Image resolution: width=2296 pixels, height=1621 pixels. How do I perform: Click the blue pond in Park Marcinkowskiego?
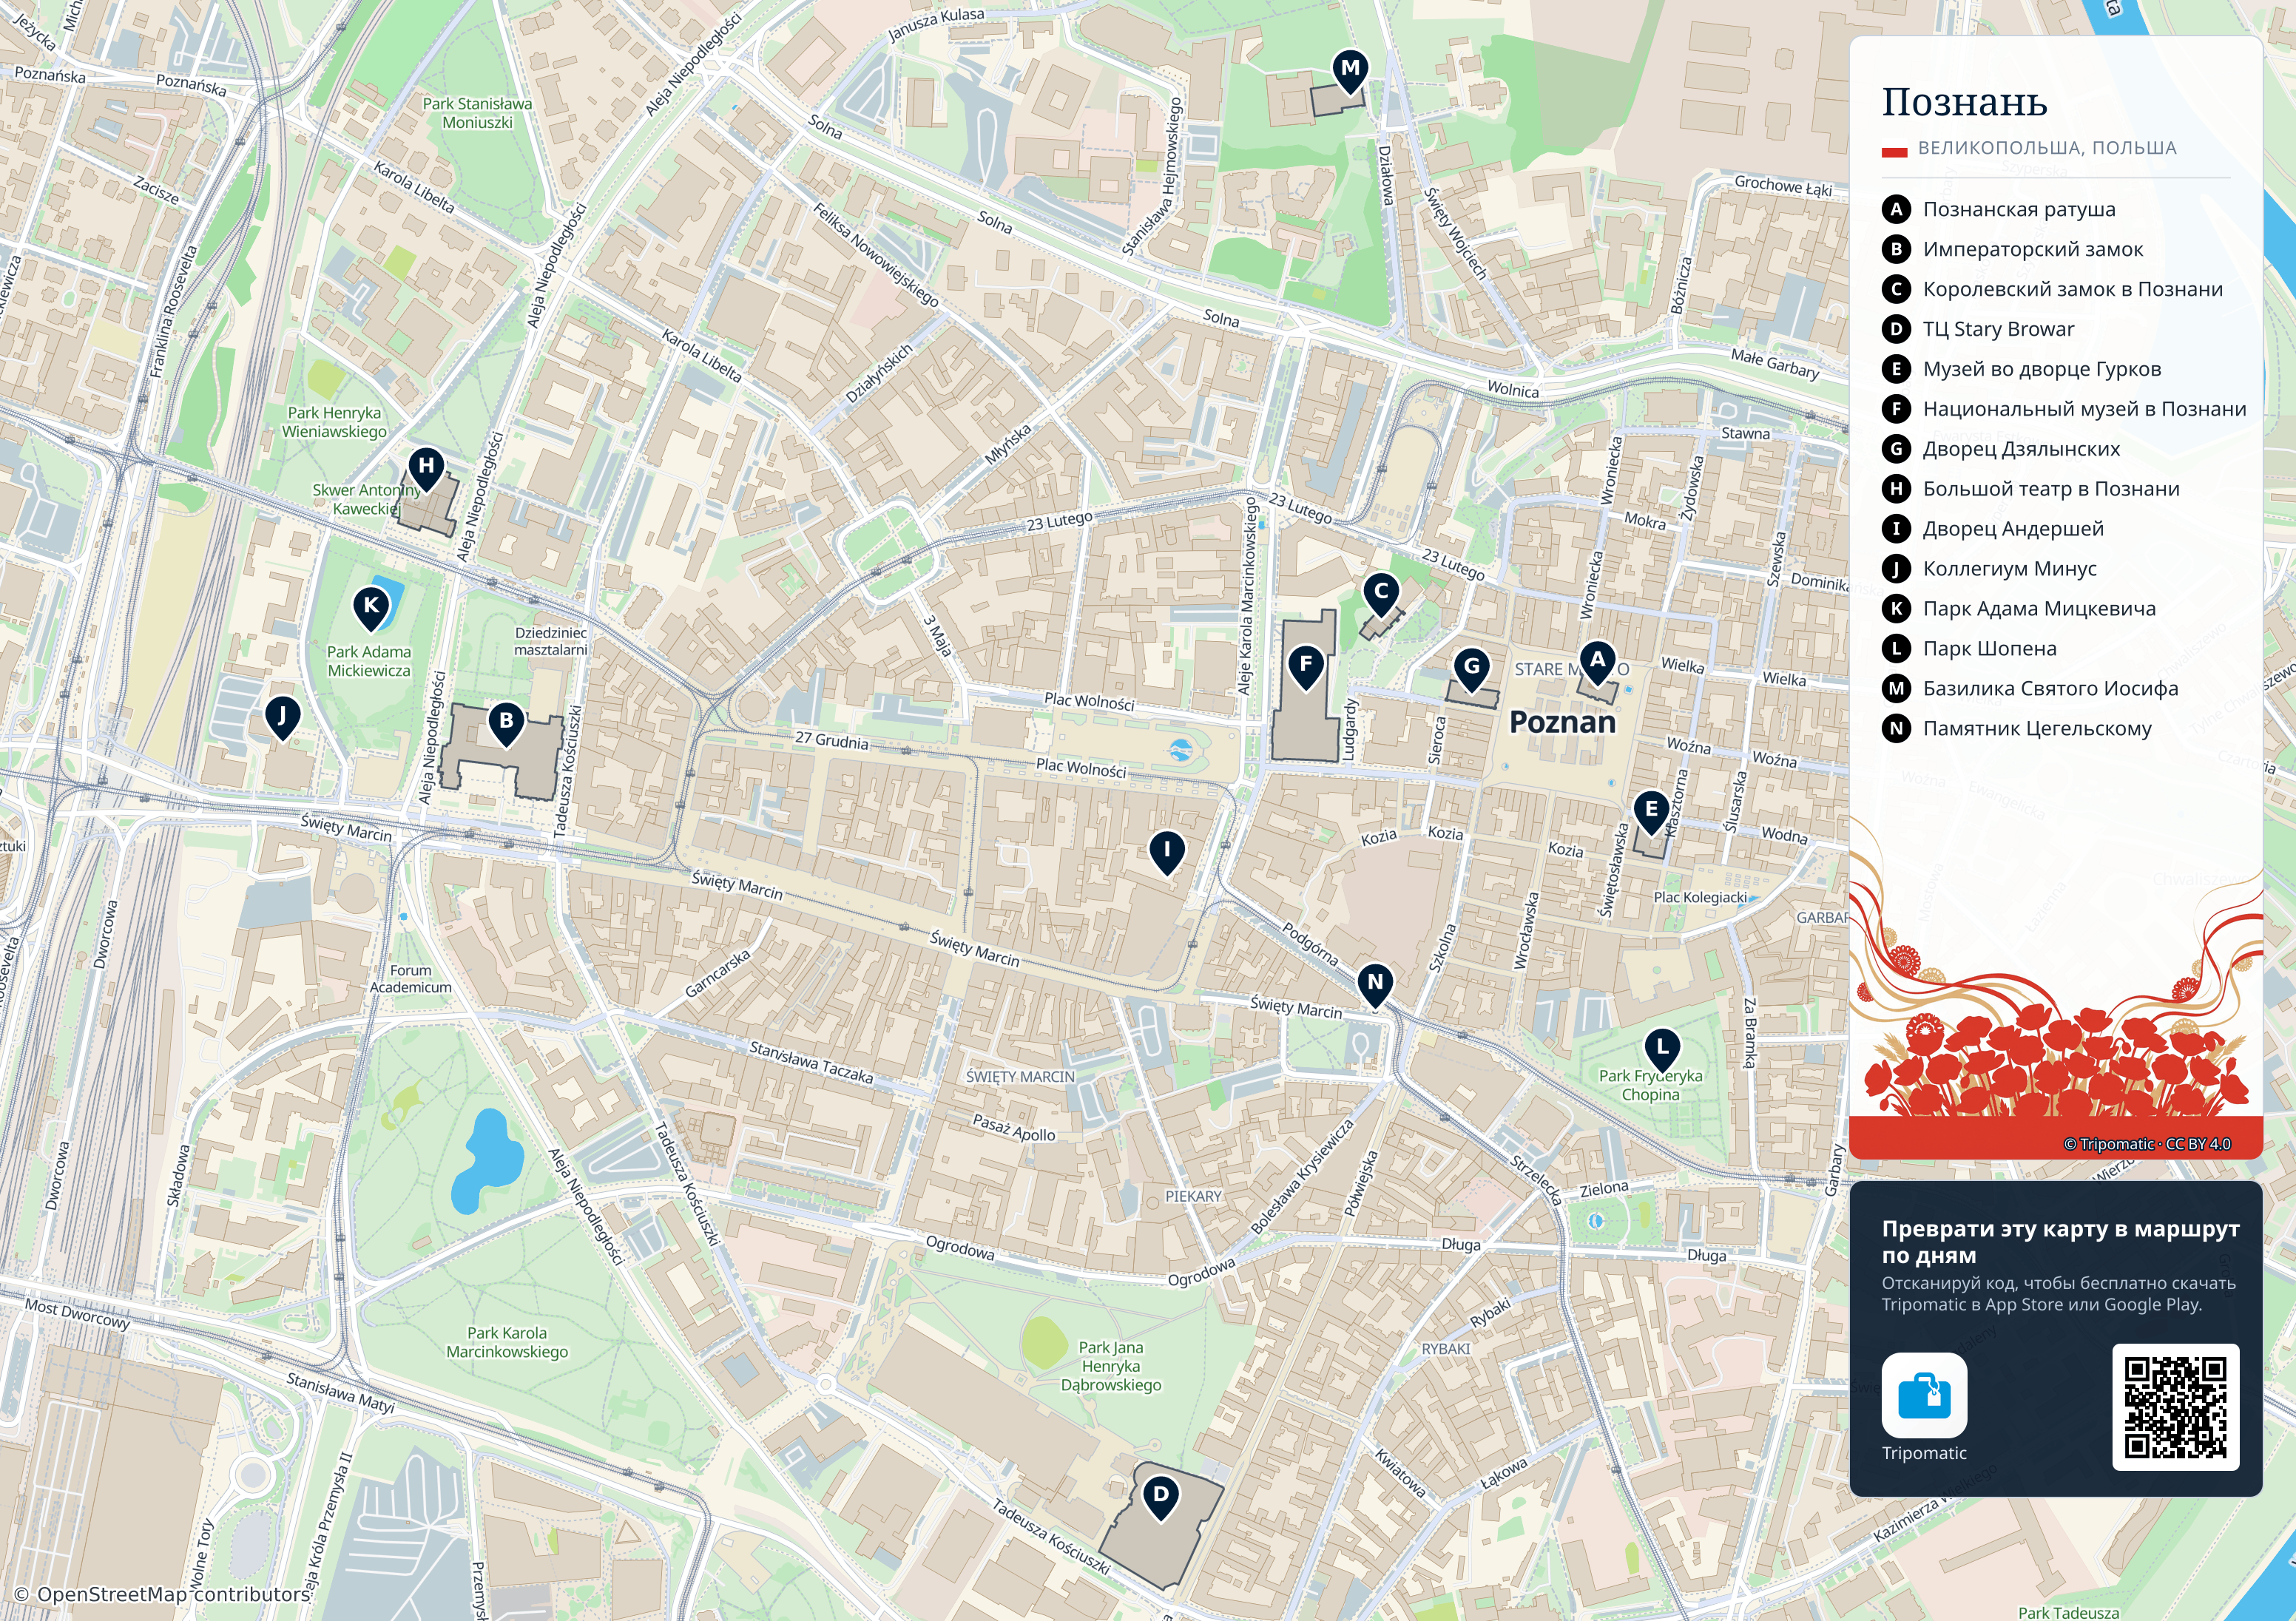(x=486, y=1160)
